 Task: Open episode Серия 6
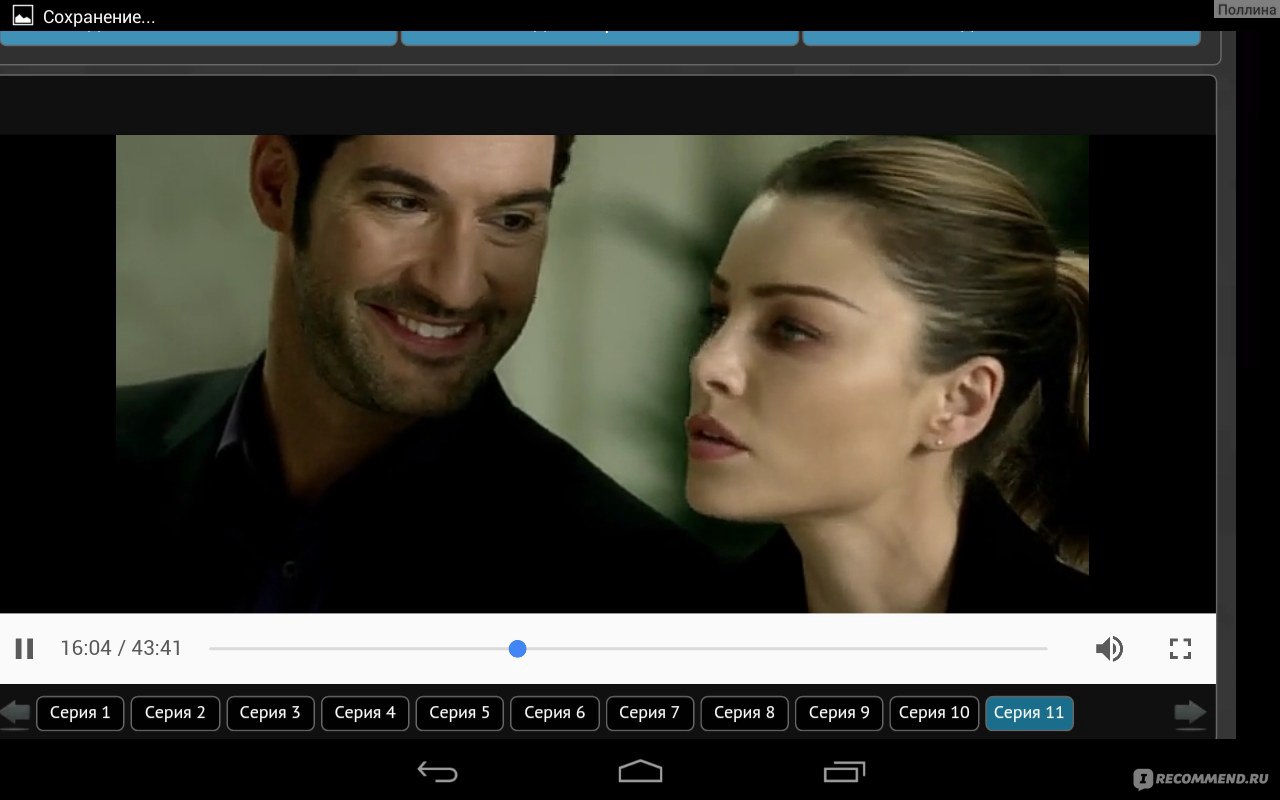(554, 713)
